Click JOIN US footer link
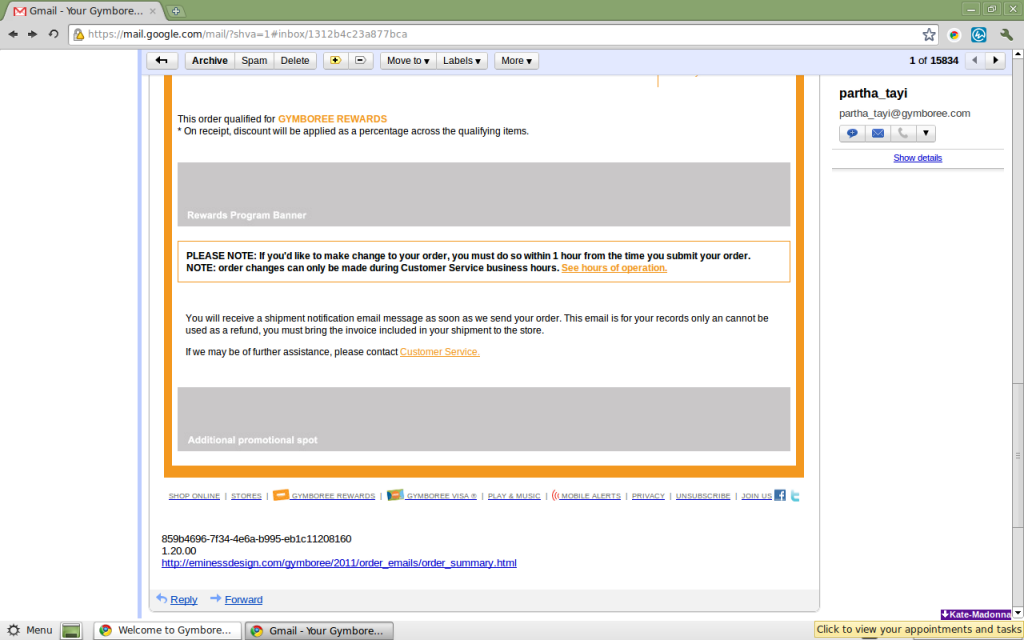Image resolution: width=1024 pixels, height=640 pixels. pyautogui.click(x=756, y=496)
